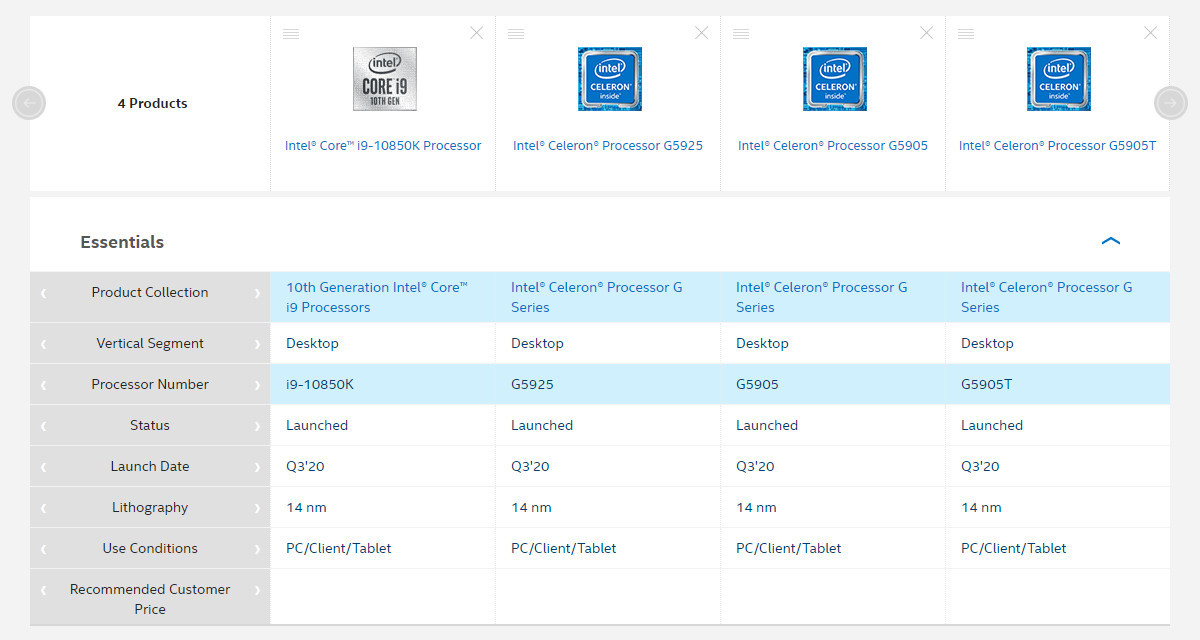The height and width of the screenshot is (640, 1200).
Task: Click left chevron on Status row
Action: coord(43,426)
